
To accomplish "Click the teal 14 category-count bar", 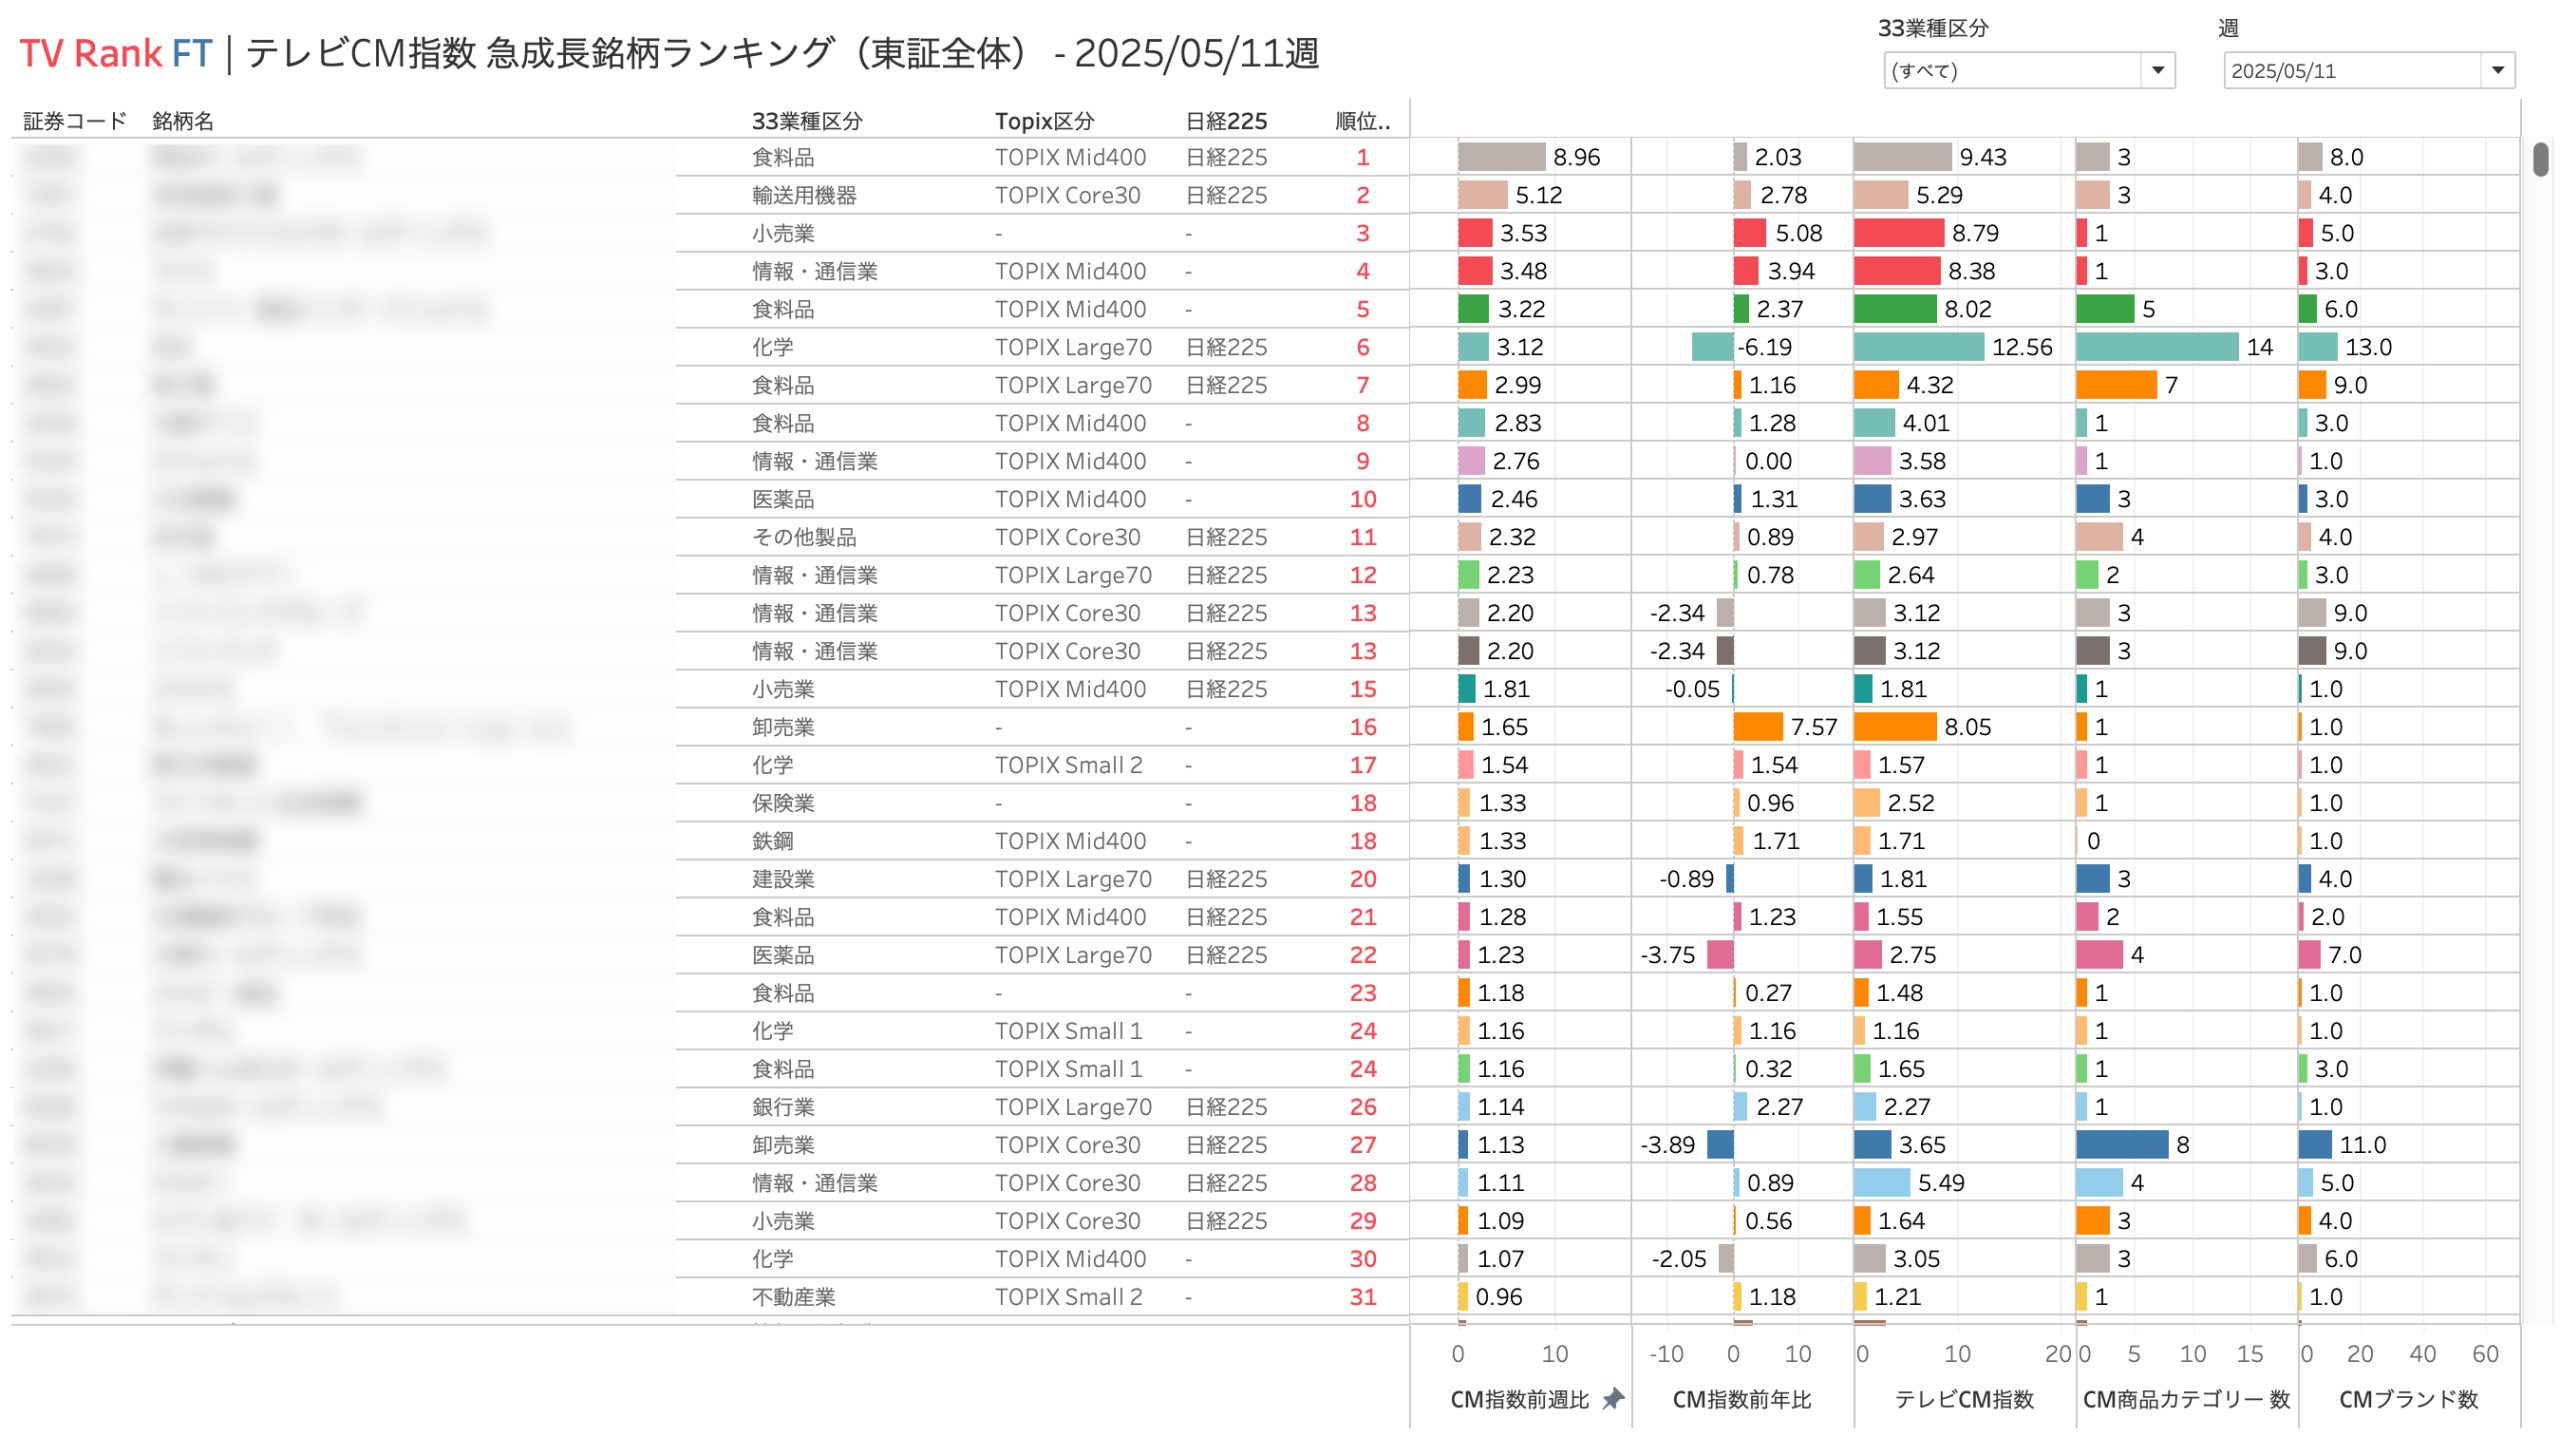I will click(x=2156, y=347).
